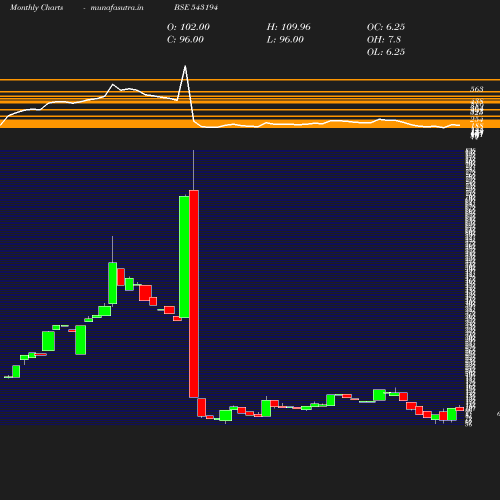Select the open value 'O: 102.00'
Image resolution: width=500 pixels, height=500 pixels.
coord(188,27)
